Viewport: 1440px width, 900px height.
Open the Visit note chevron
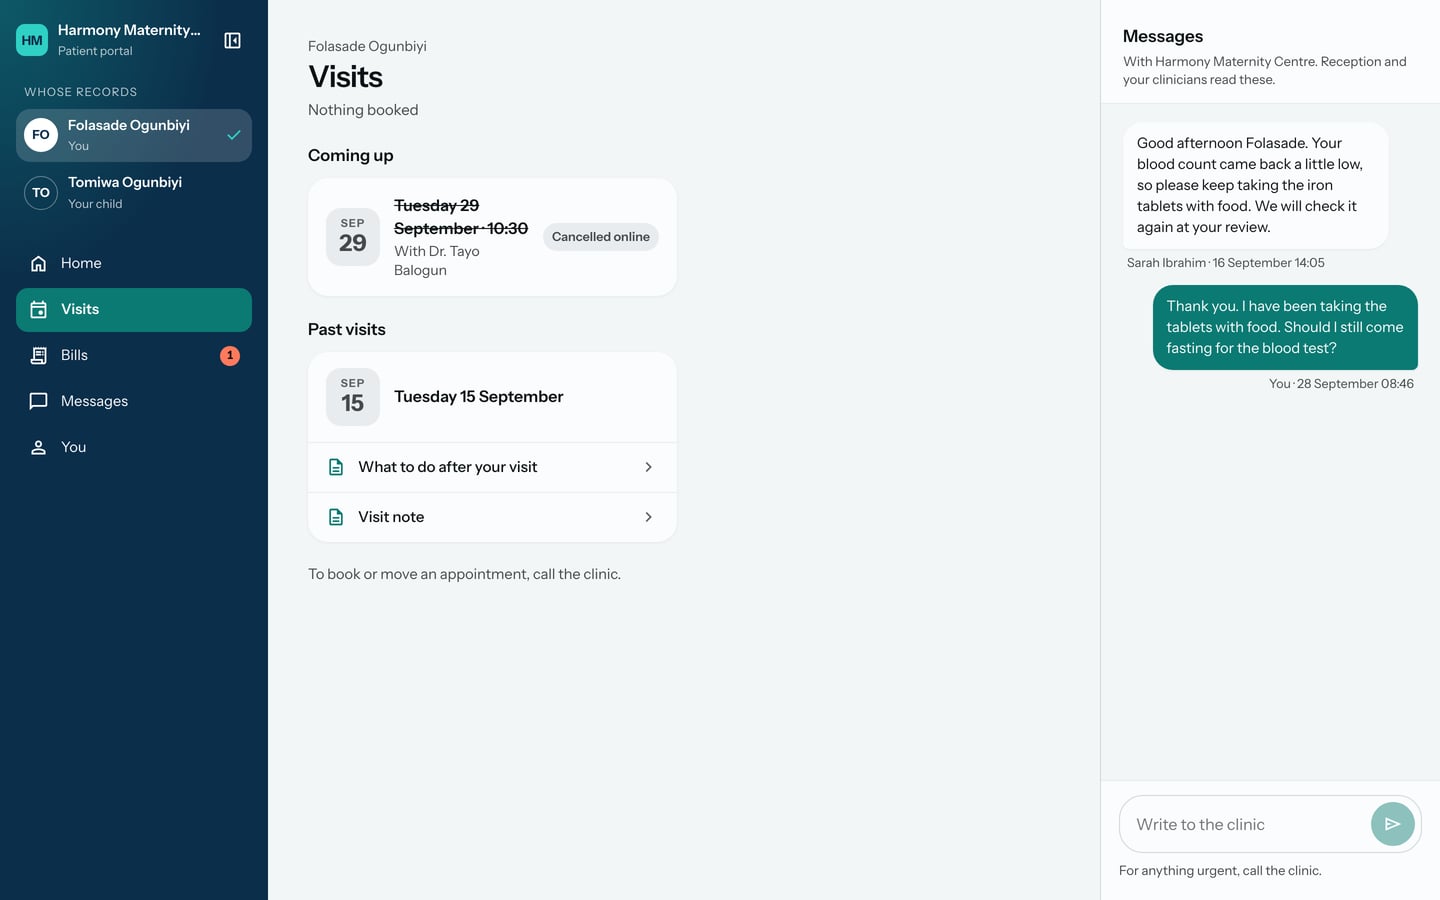[648, 517]
